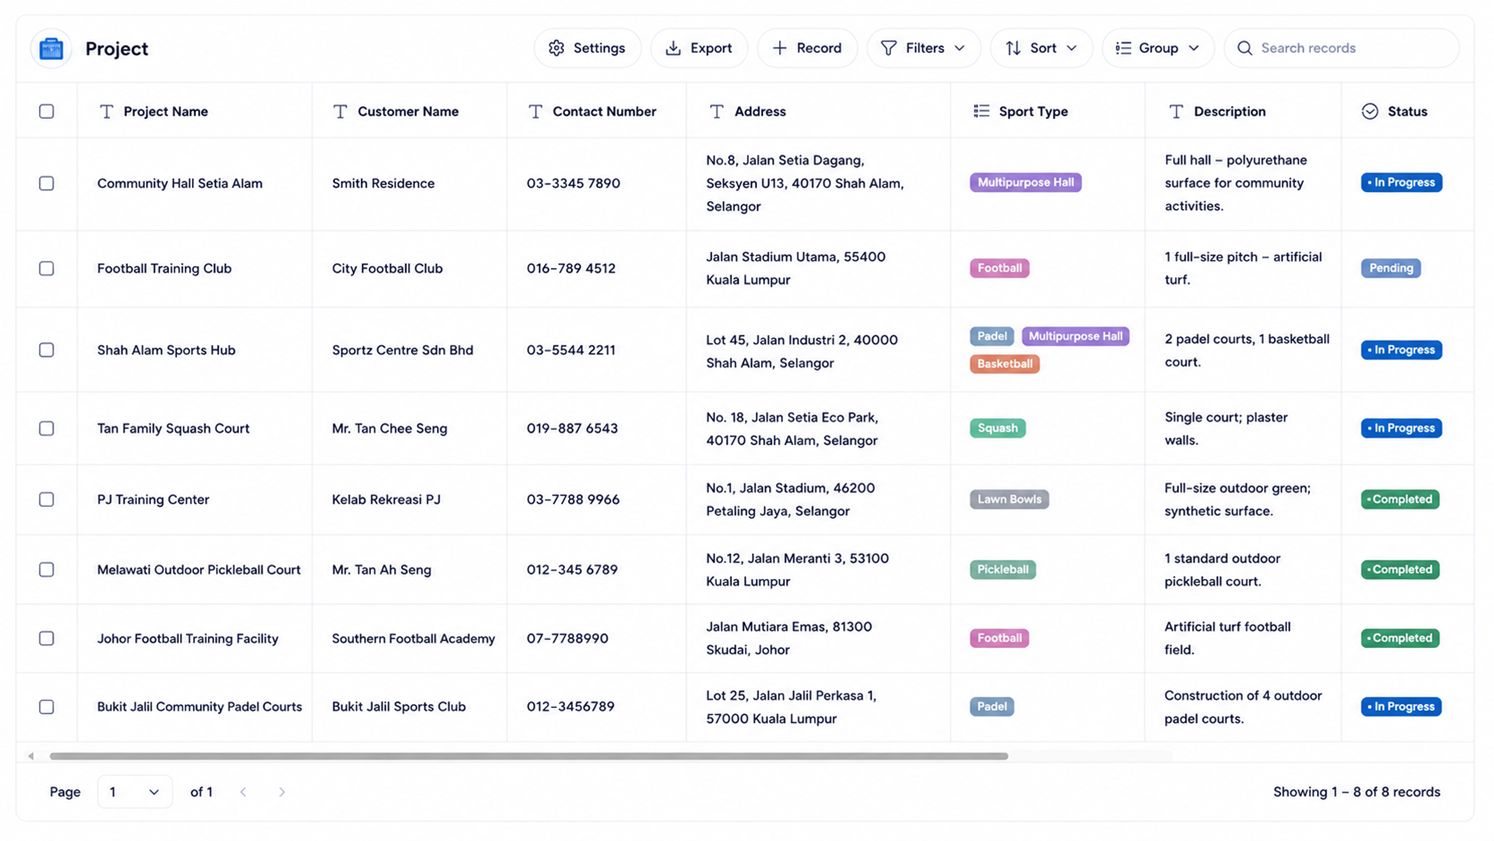Click the plus icon beside Record
Viewport: 1494px width, 841px height.
point(780,48)
